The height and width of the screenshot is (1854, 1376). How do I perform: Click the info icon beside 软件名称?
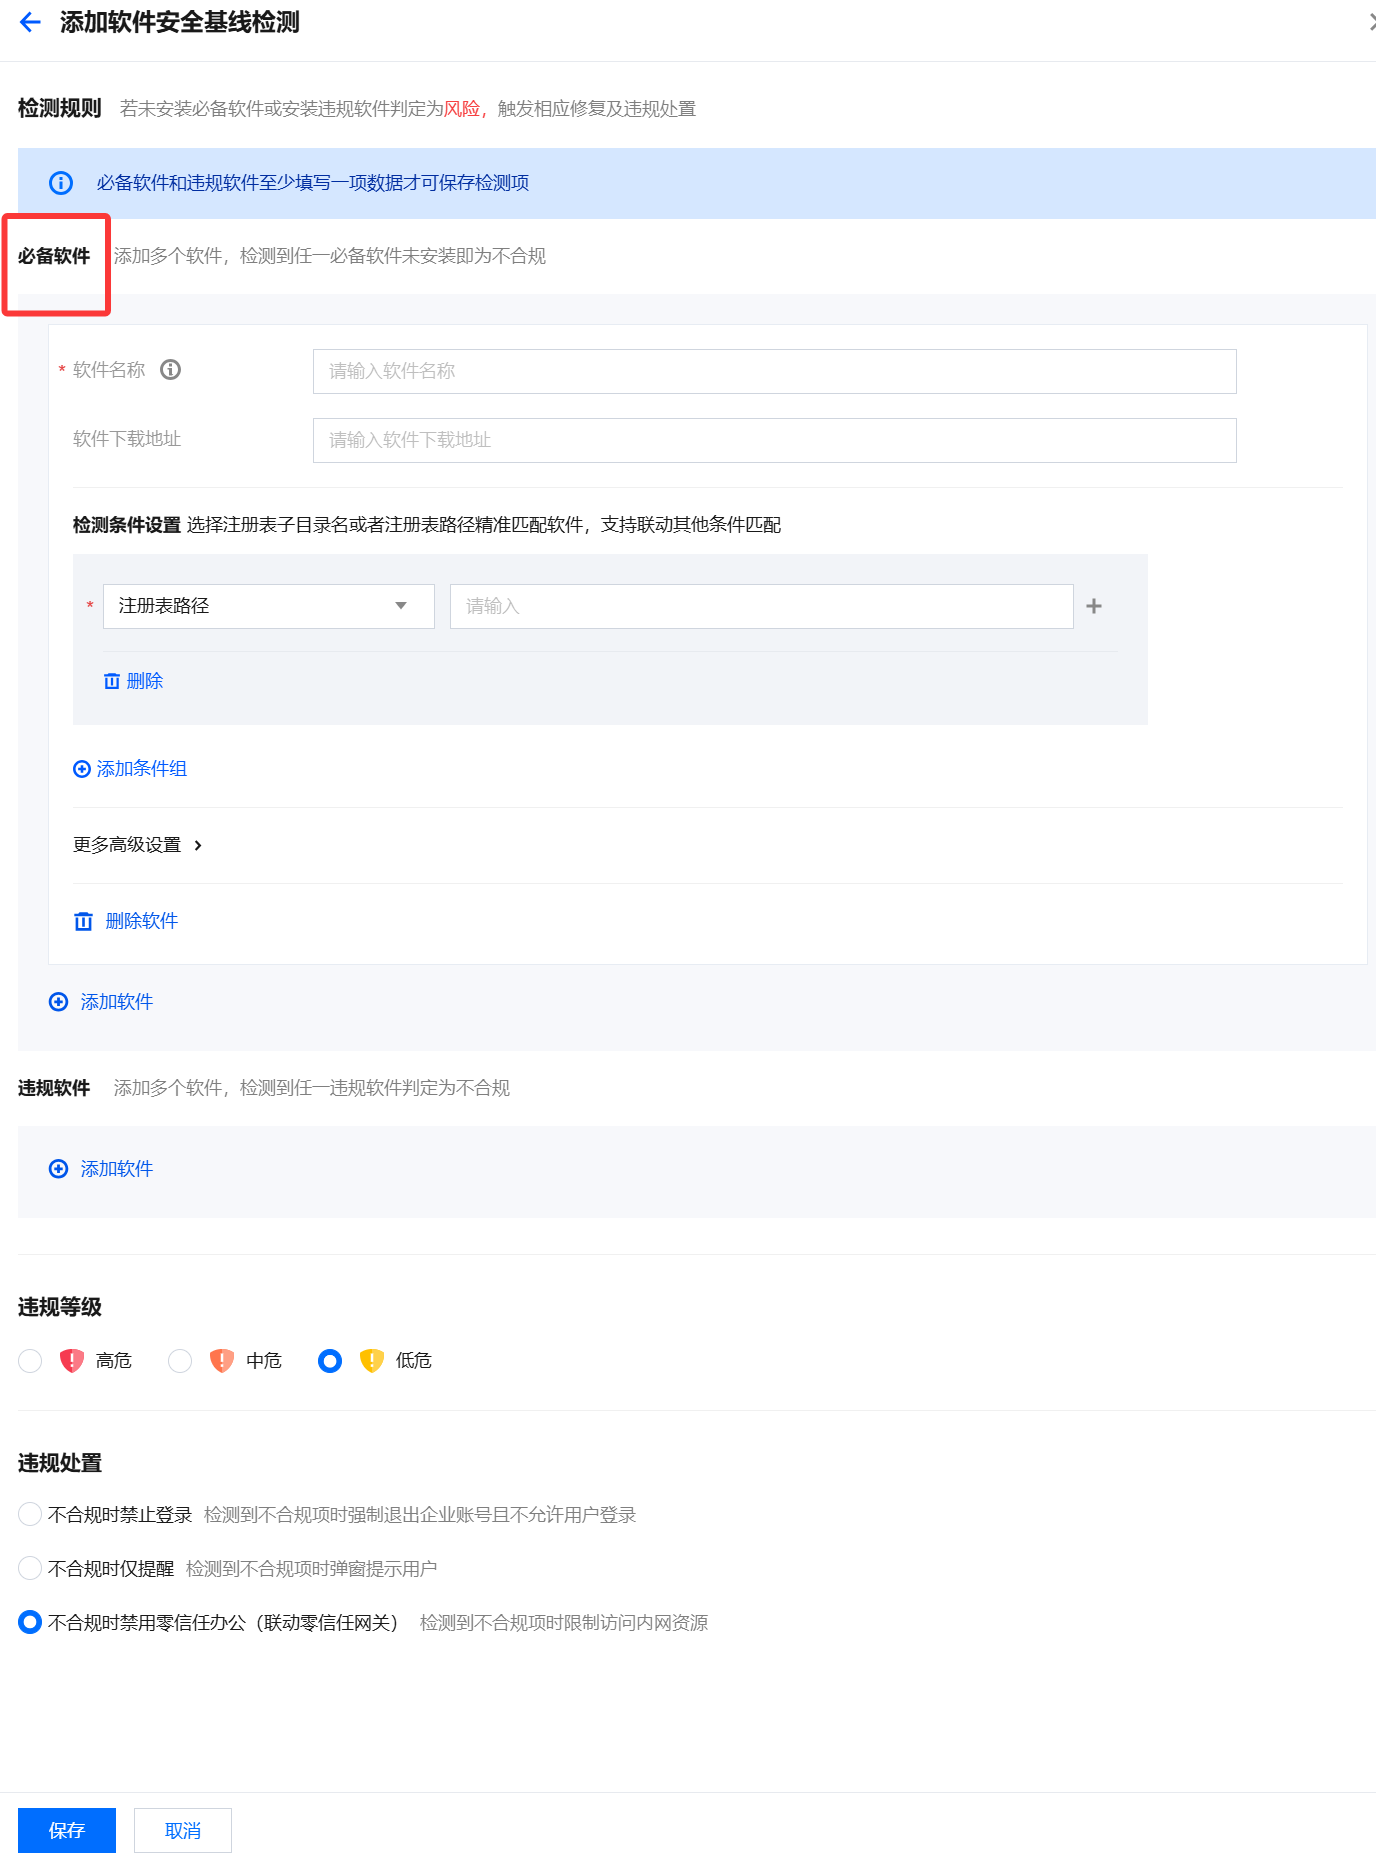171,370
